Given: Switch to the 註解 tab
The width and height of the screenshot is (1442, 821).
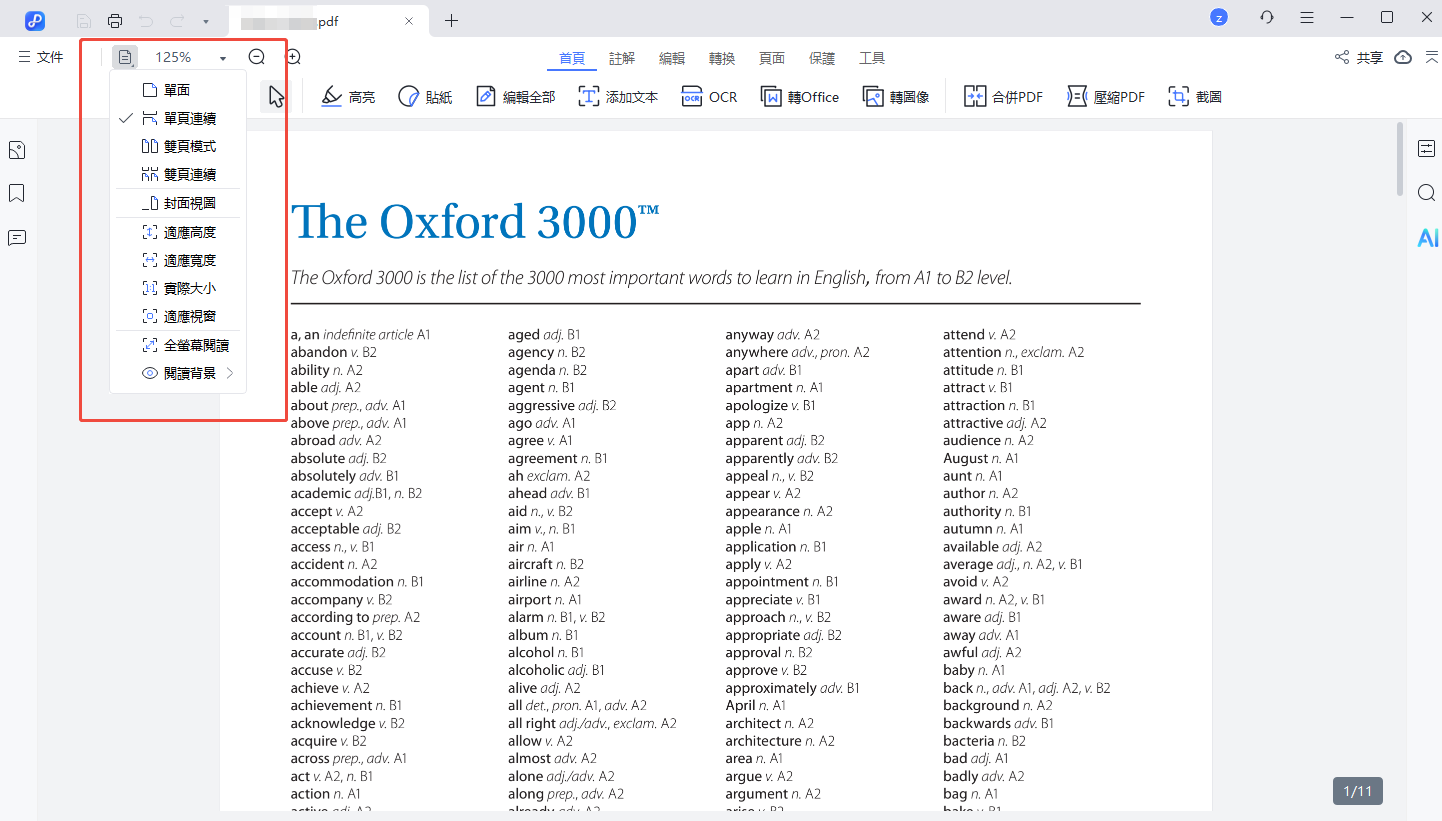Looking at the screenshot, I should [622, 58].
